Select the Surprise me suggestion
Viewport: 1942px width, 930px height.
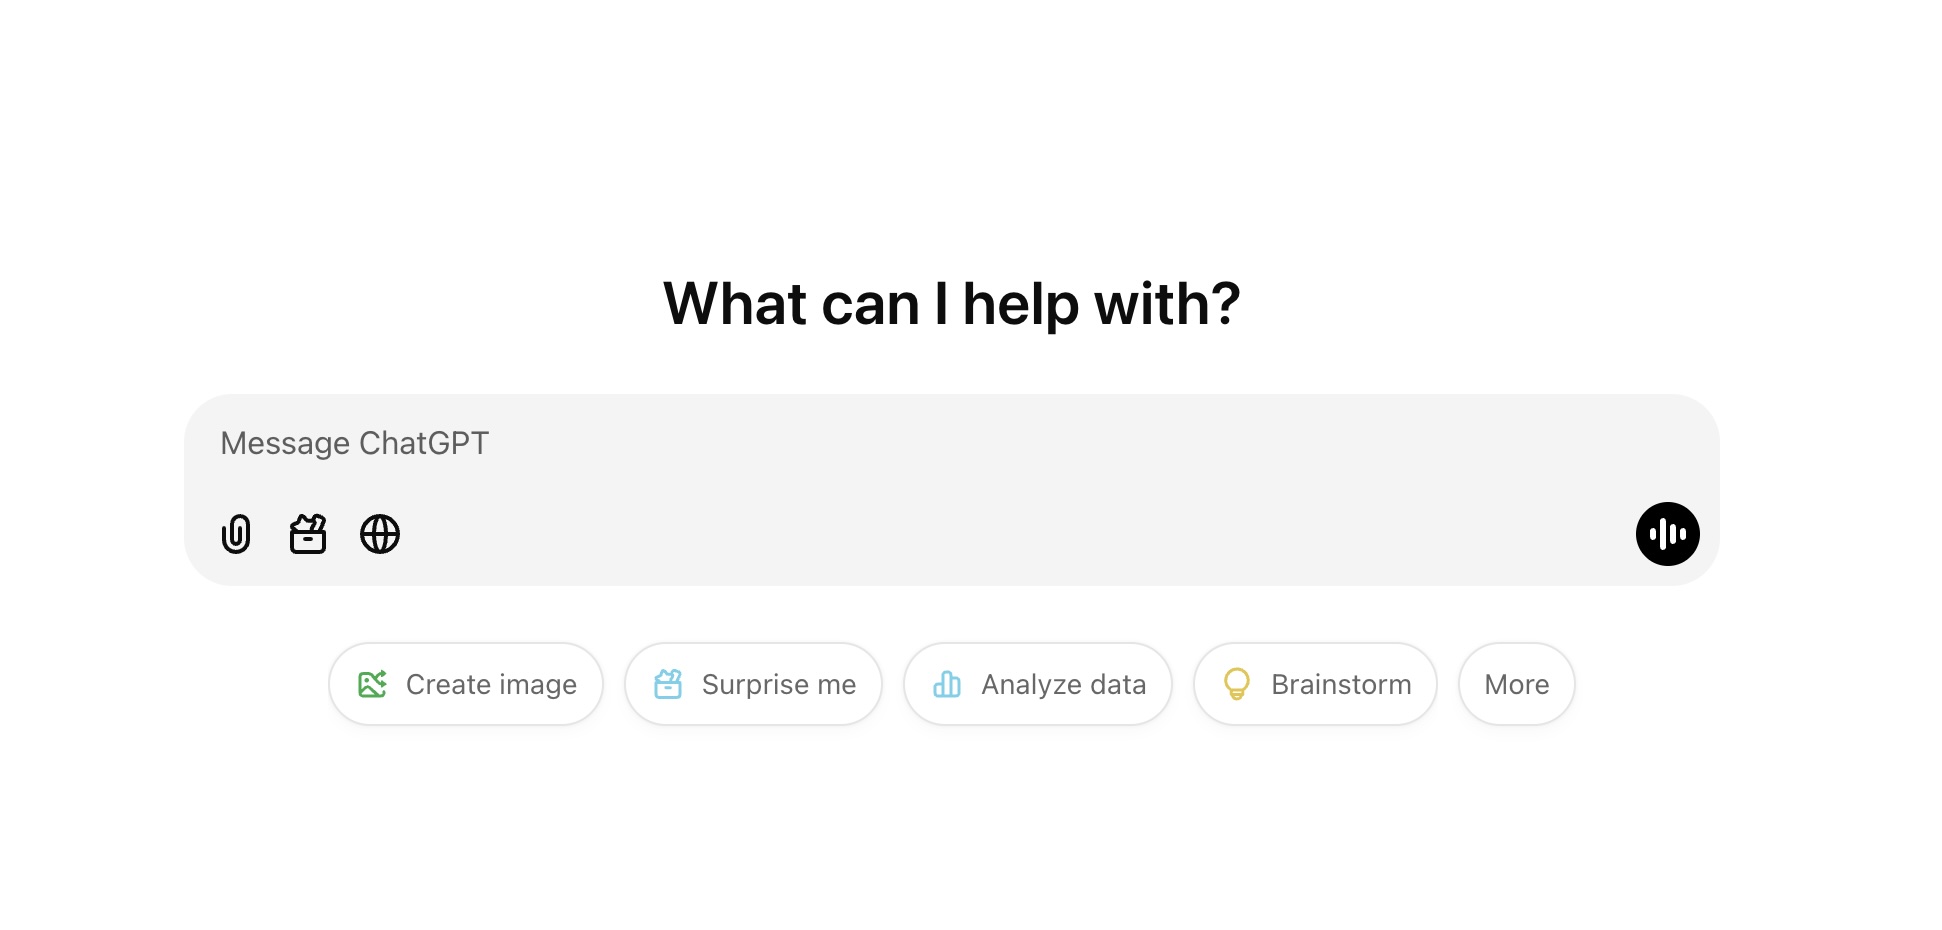(x=753, y=684)
